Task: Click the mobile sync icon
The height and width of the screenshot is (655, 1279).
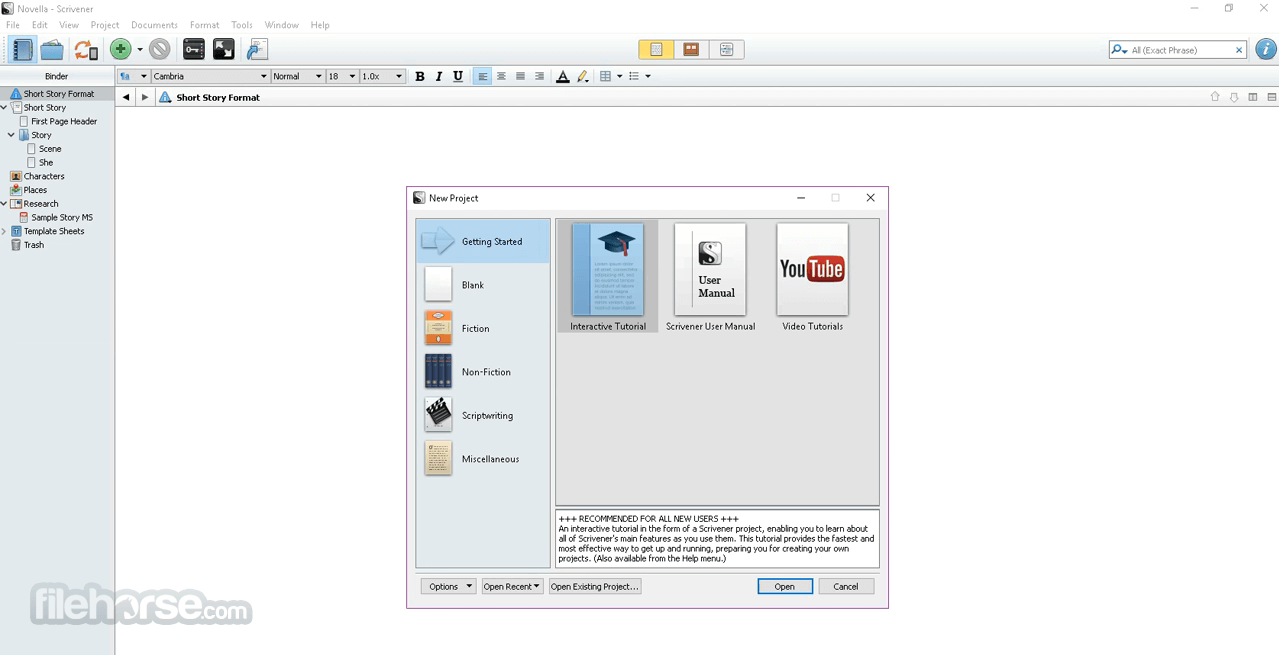Action: point(86,49)
